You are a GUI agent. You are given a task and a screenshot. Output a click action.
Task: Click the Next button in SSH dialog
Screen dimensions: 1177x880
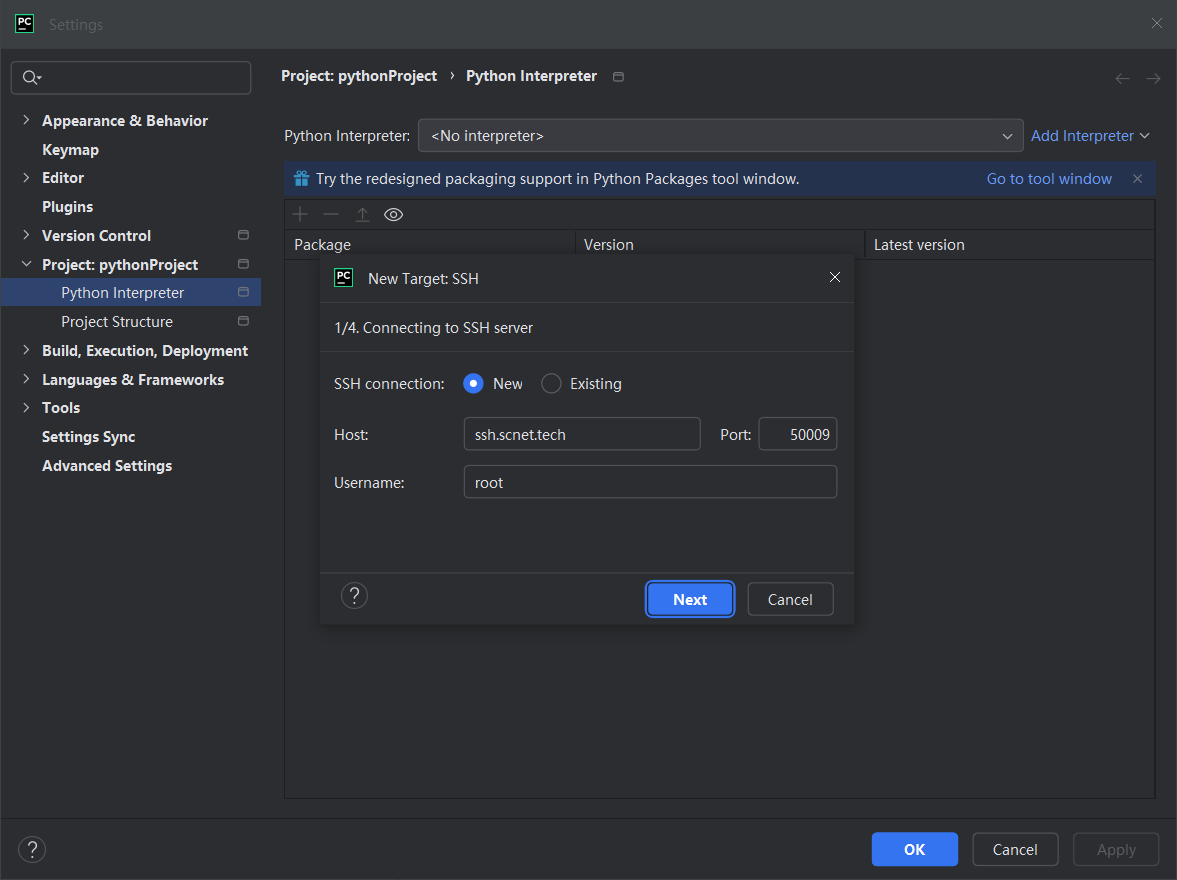pyautogui.click(x=690, y=600)
